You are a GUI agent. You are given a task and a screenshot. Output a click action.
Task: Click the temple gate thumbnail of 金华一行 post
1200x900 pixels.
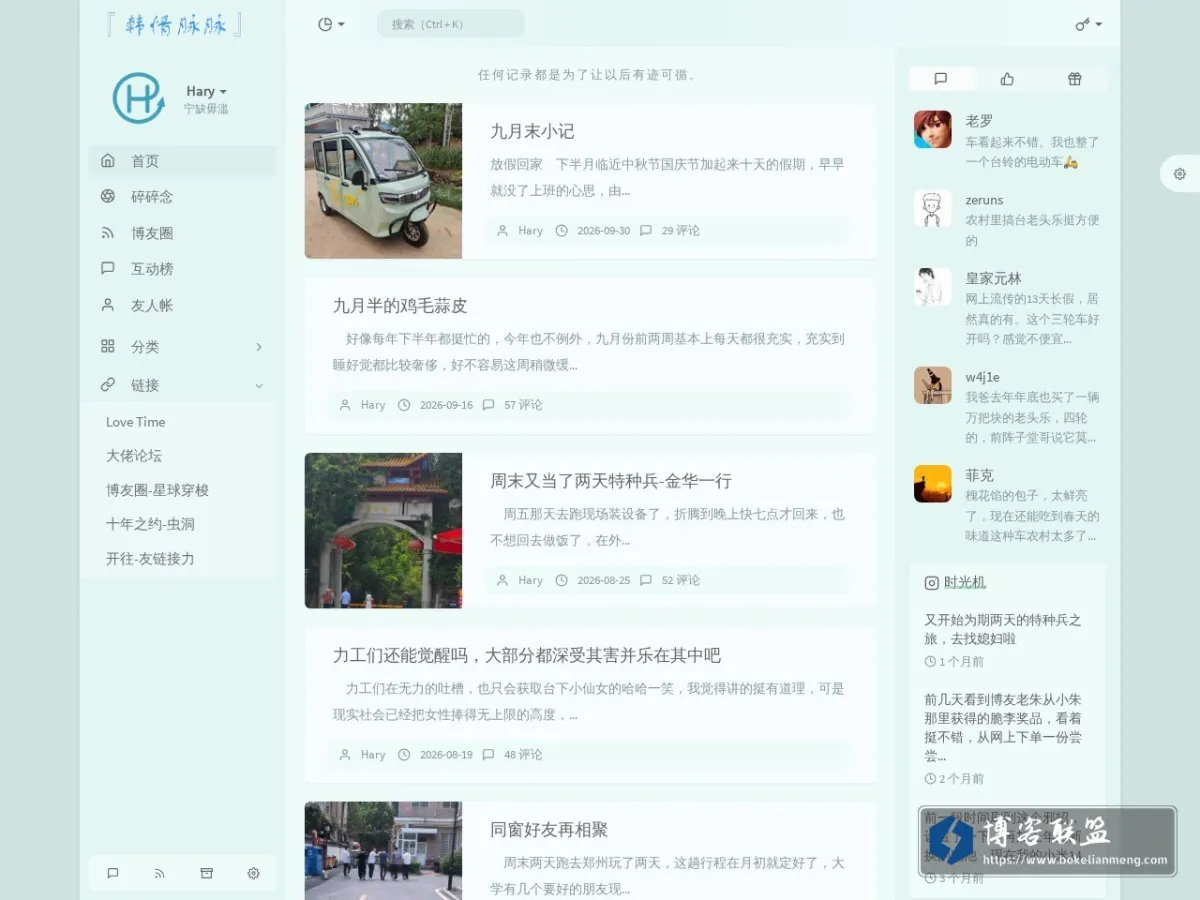click(x=383, y=531)
